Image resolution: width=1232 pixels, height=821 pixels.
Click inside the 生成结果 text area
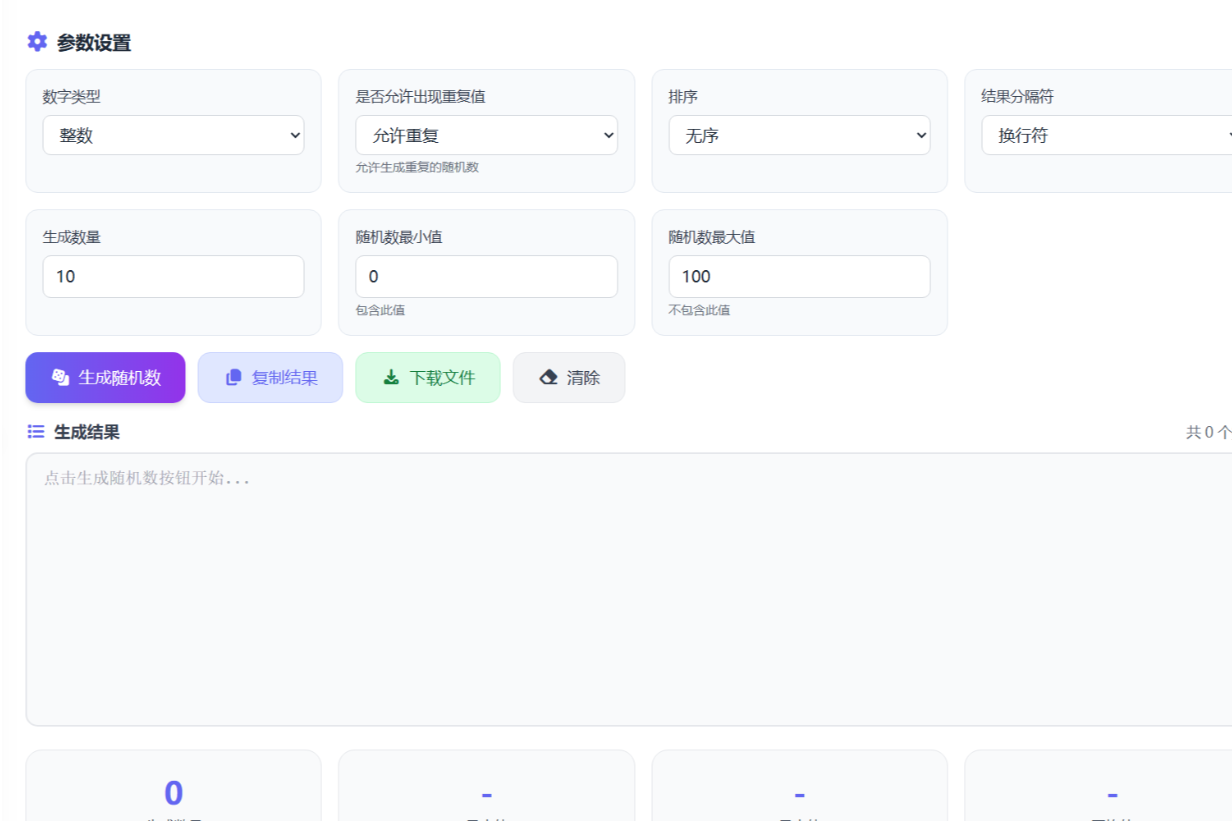tap(628, 589)
